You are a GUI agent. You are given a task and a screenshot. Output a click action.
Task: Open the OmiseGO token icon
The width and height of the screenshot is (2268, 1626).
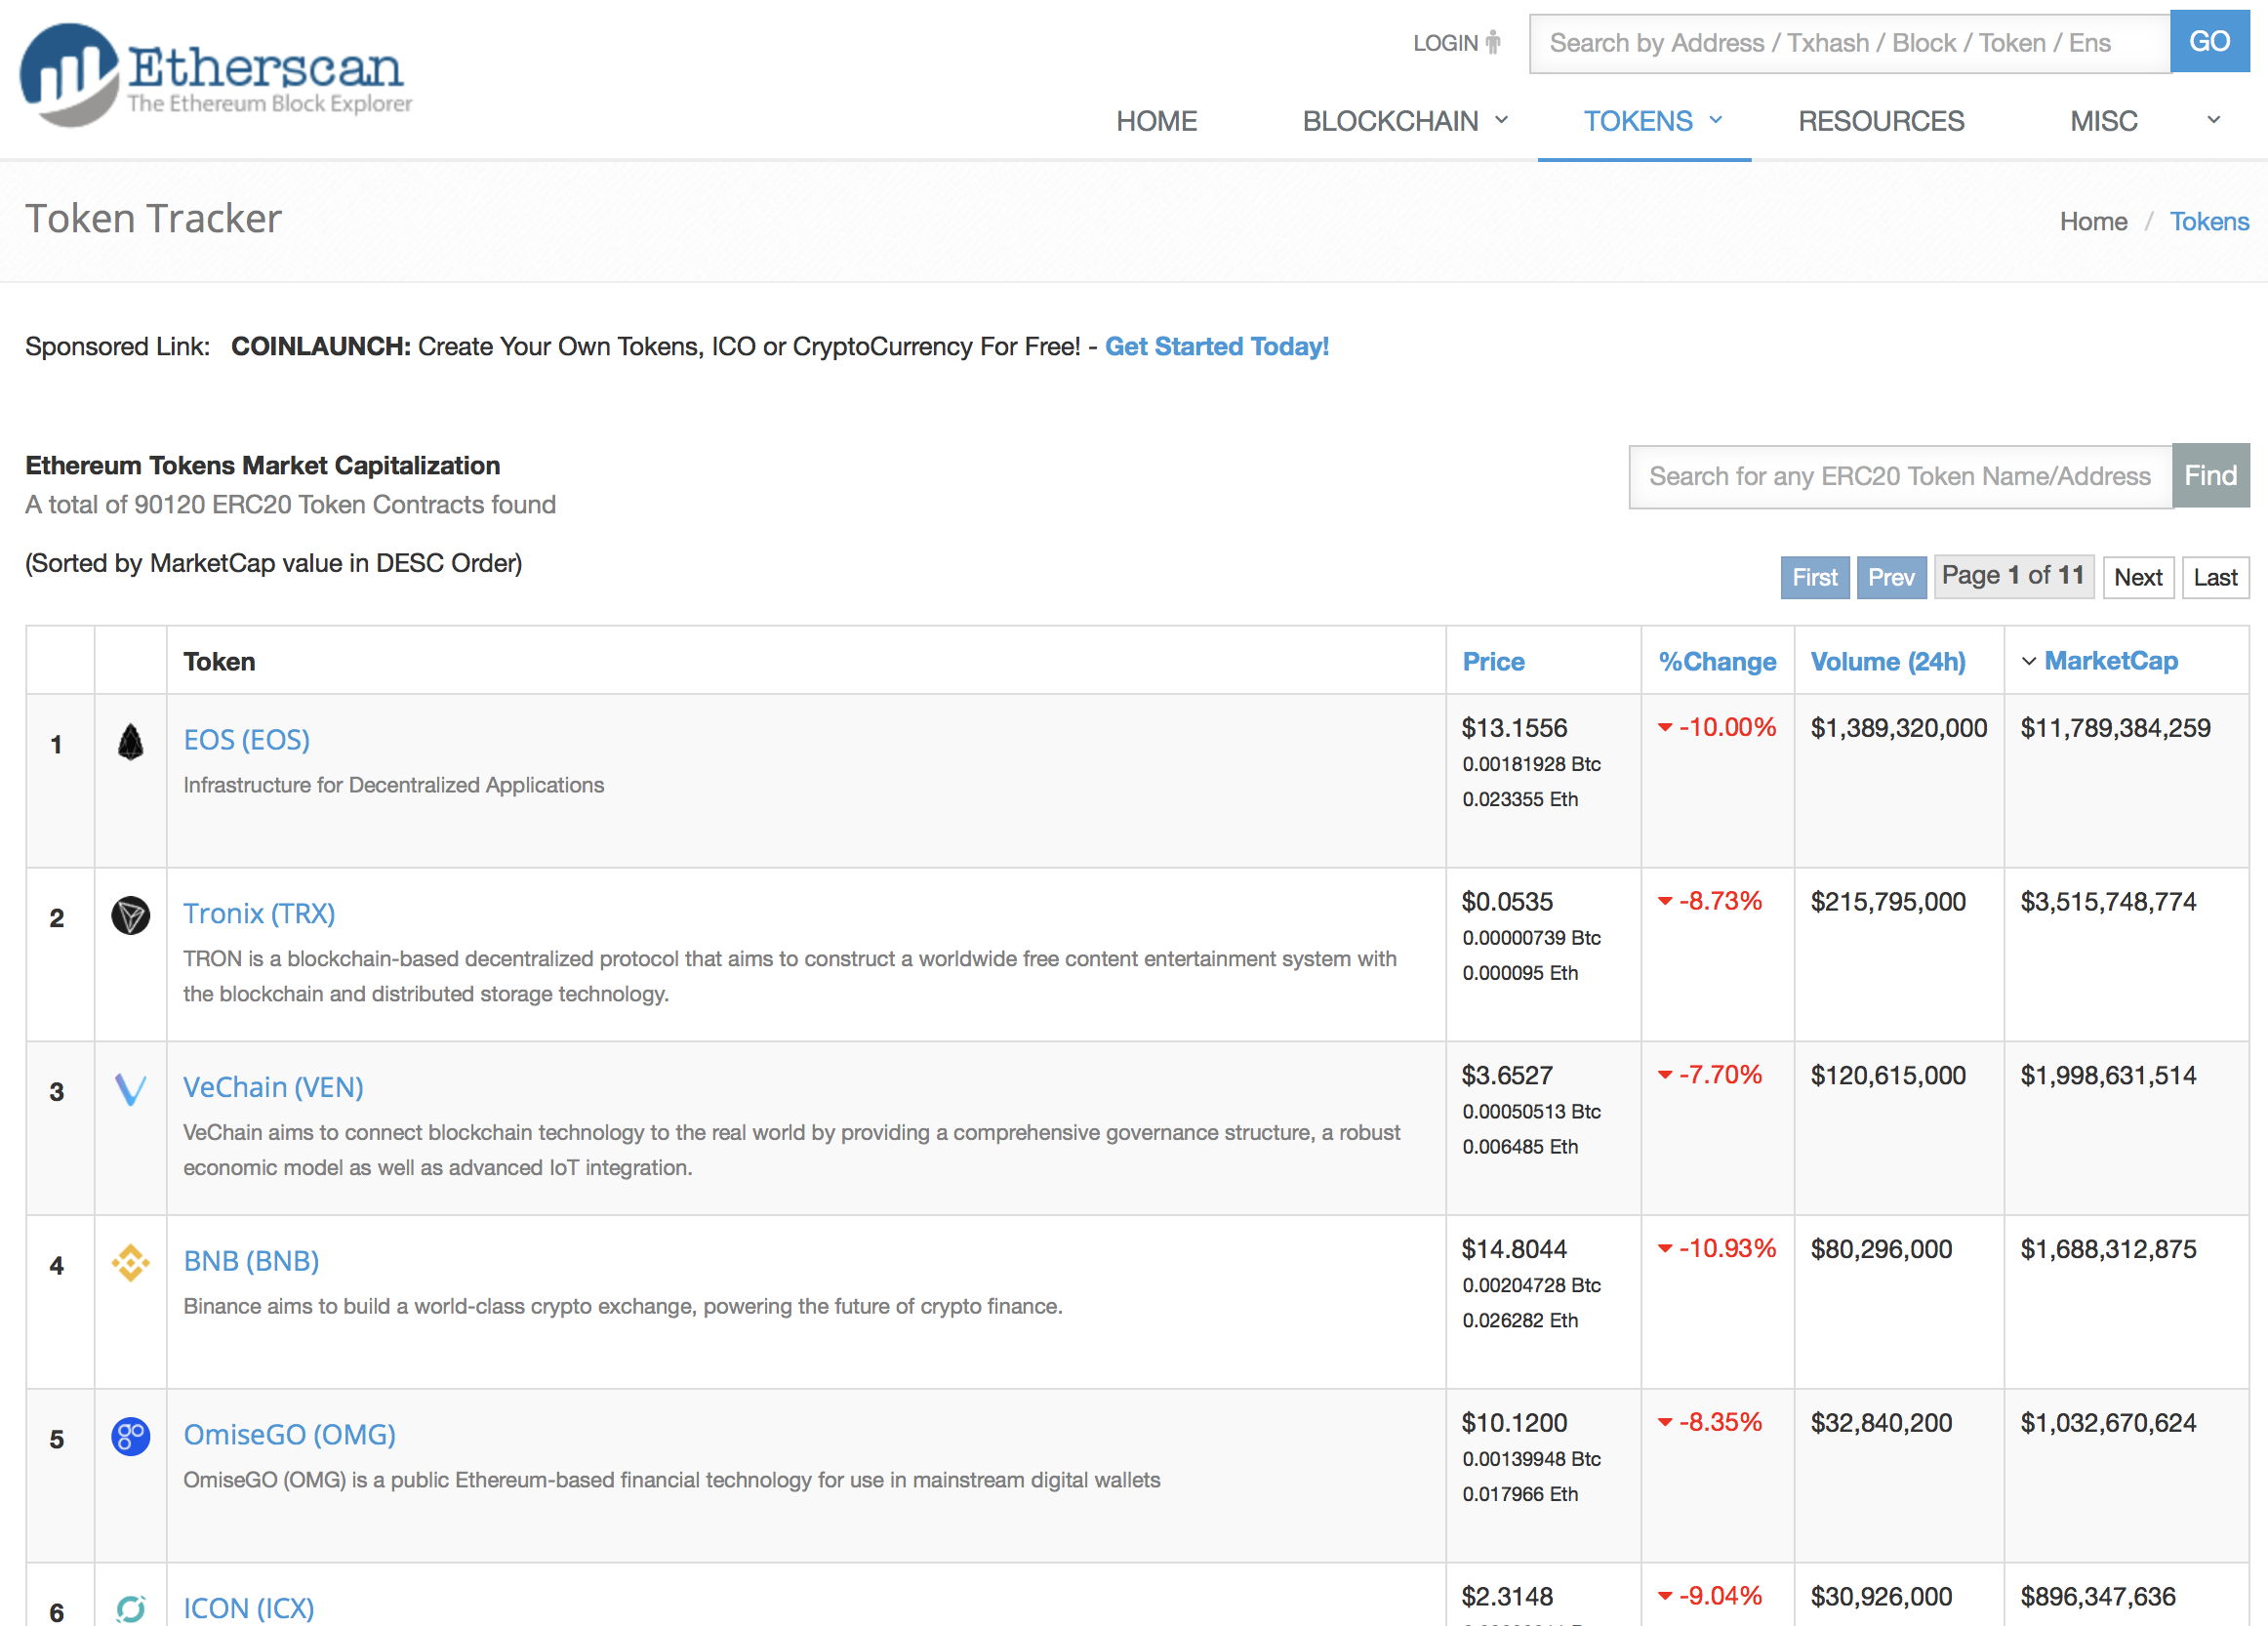click(x=131, y=1436)
